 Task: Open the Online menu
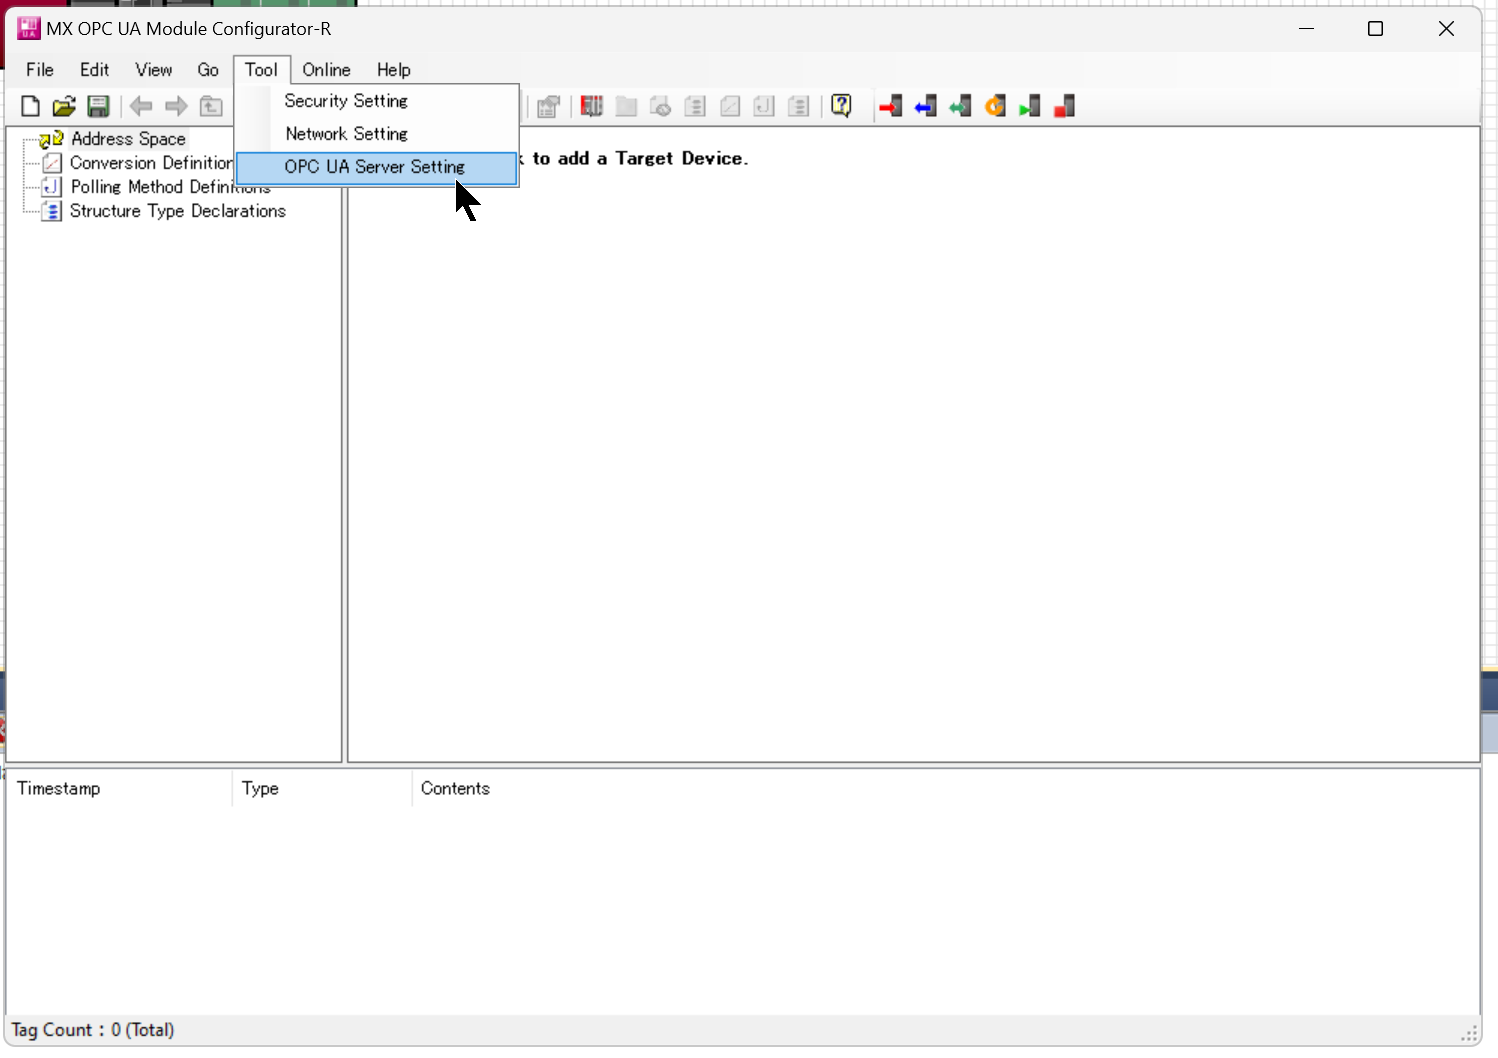pyautogui.click(x=327, y=70)
